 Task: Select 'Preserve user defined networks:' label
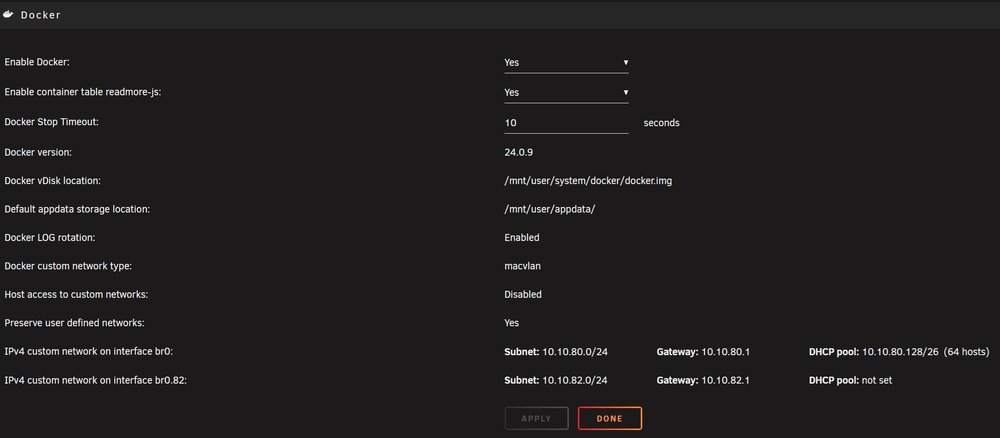(x=75, y=323)
